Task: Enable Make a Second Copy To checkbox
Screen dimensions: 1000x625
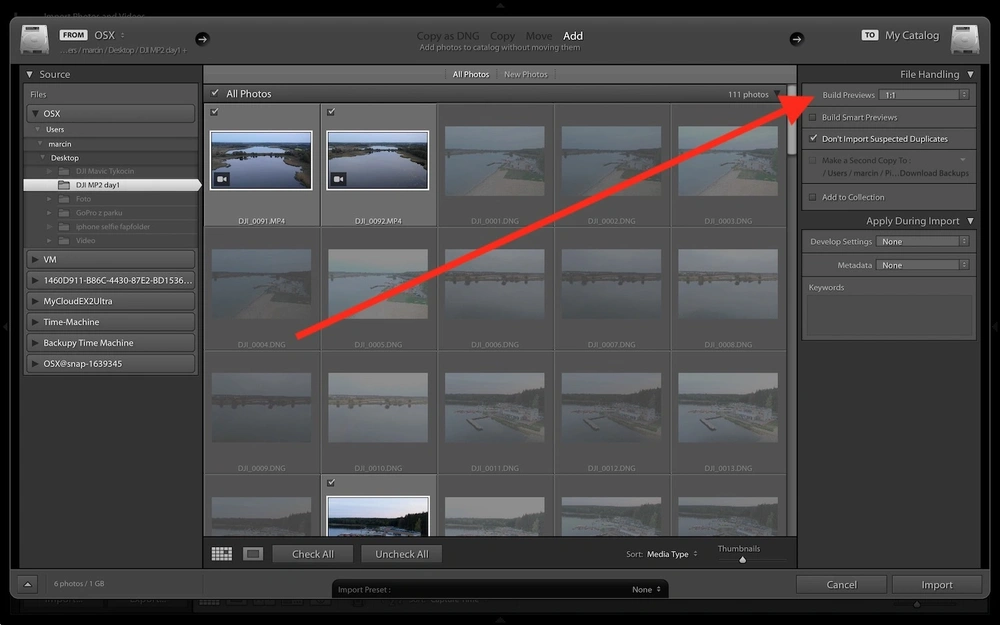Action: (x=812, y=160)
